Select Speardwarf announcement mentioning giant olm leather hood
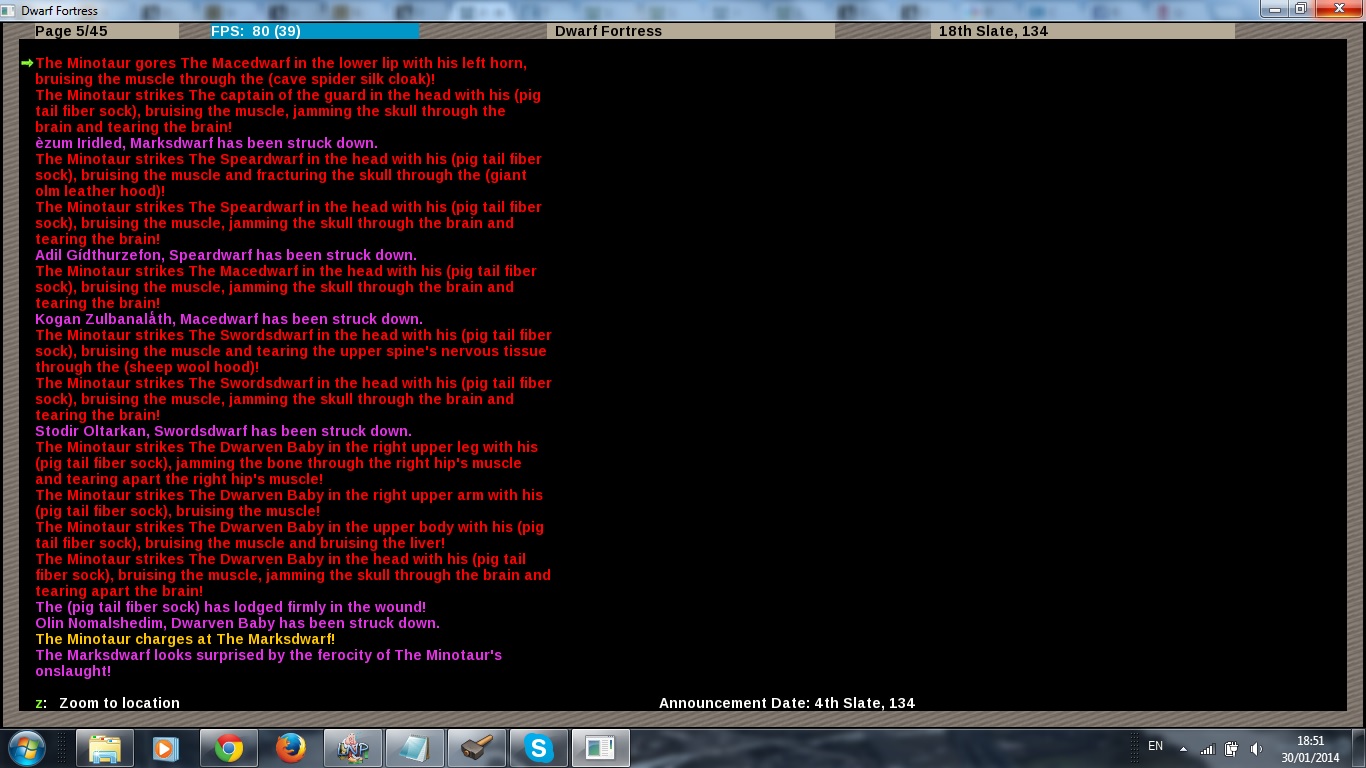Screen dimensions: 1366x768 (288, 175)
